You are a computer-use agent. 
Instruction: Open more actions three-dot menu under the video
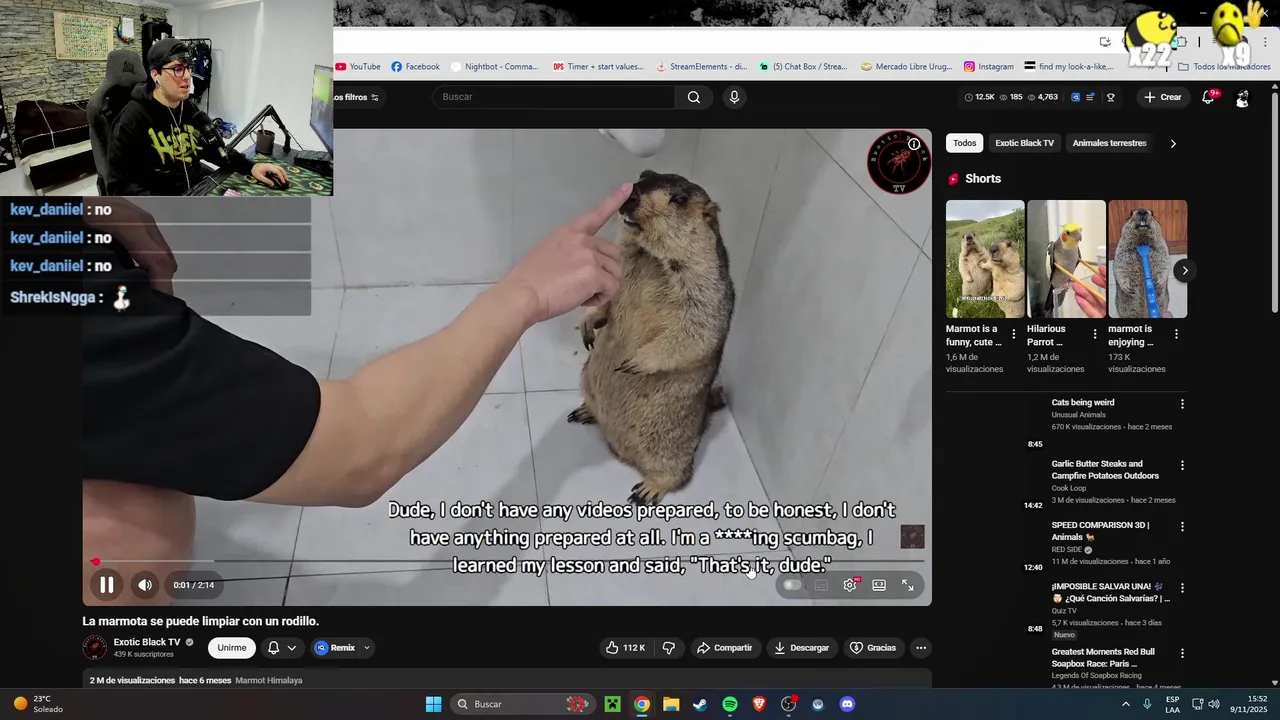coord(921,648)
